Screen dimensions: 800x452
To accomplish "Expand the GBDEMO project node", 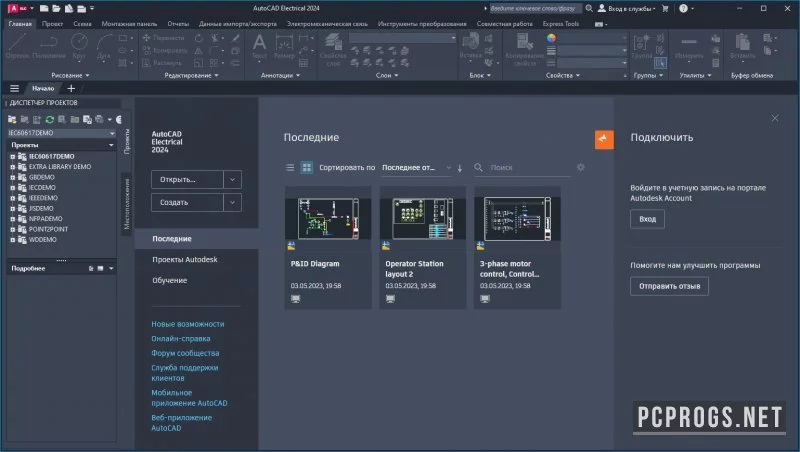I will point(13,178).
